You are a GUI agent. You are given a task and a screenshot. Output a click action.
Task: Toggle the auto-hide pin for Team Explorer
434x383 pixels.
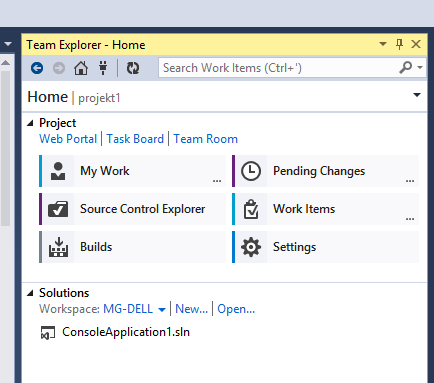(399, 44)
